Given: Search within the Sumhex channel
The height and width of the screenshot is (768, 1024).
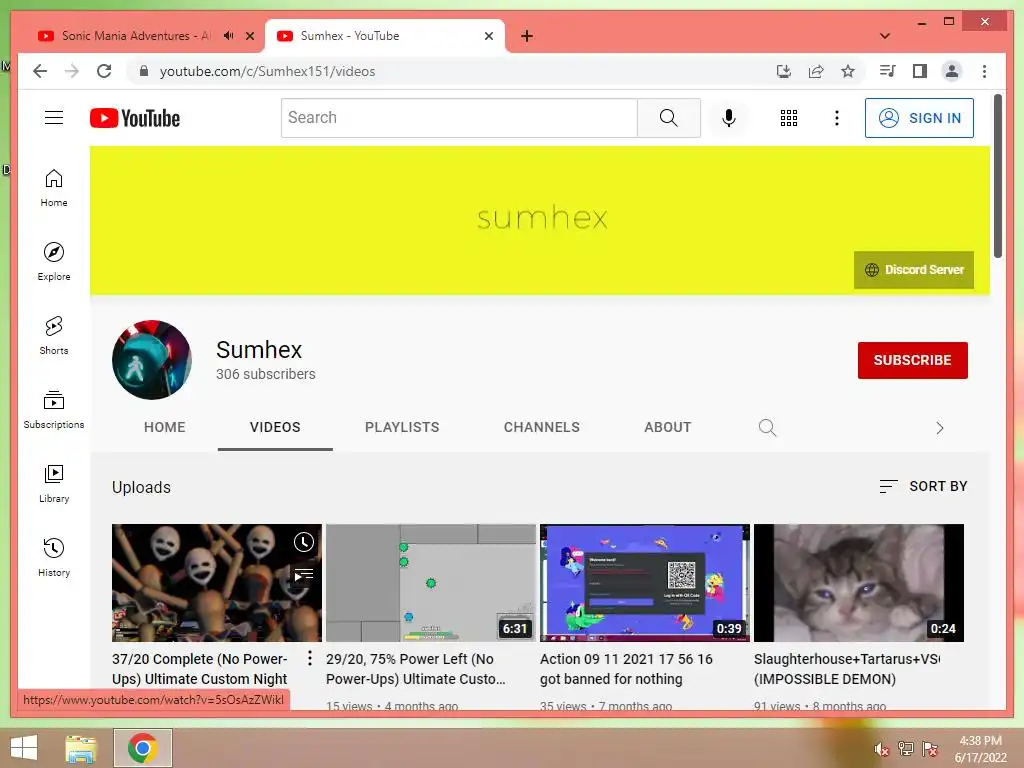Looking at the screenshot, I should 767,428.
